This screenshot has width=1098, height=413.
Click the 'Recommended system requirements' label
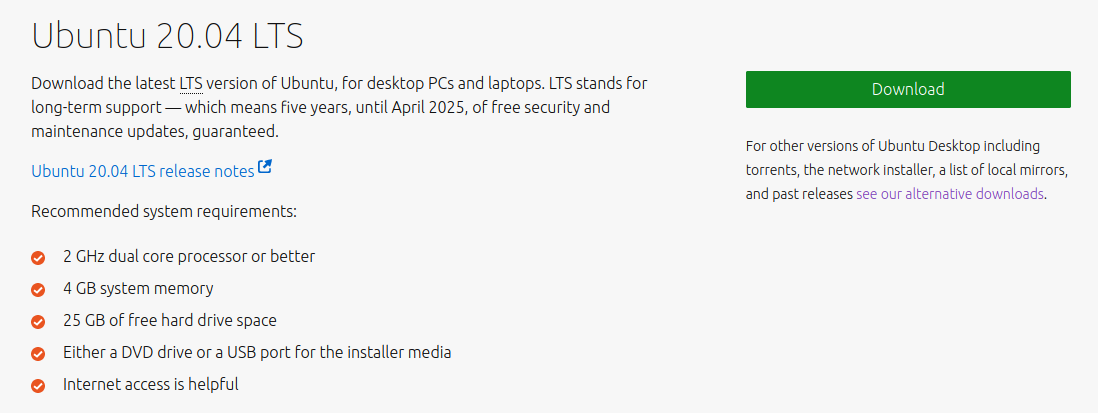click(x=165, y=211)
